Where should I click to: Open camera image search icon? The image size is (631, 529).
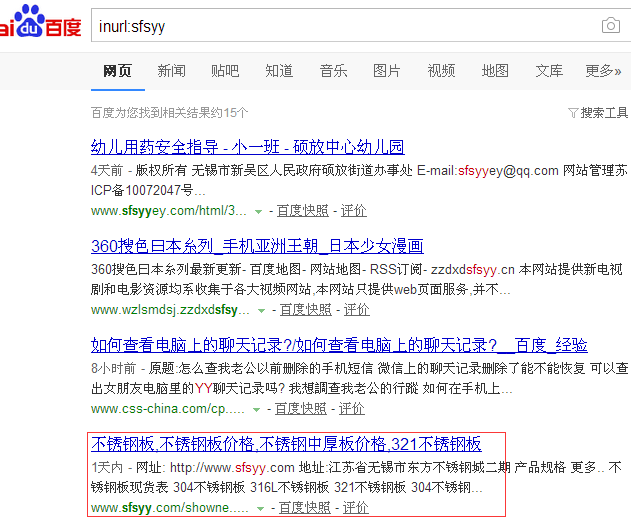(x=610, y=25)
